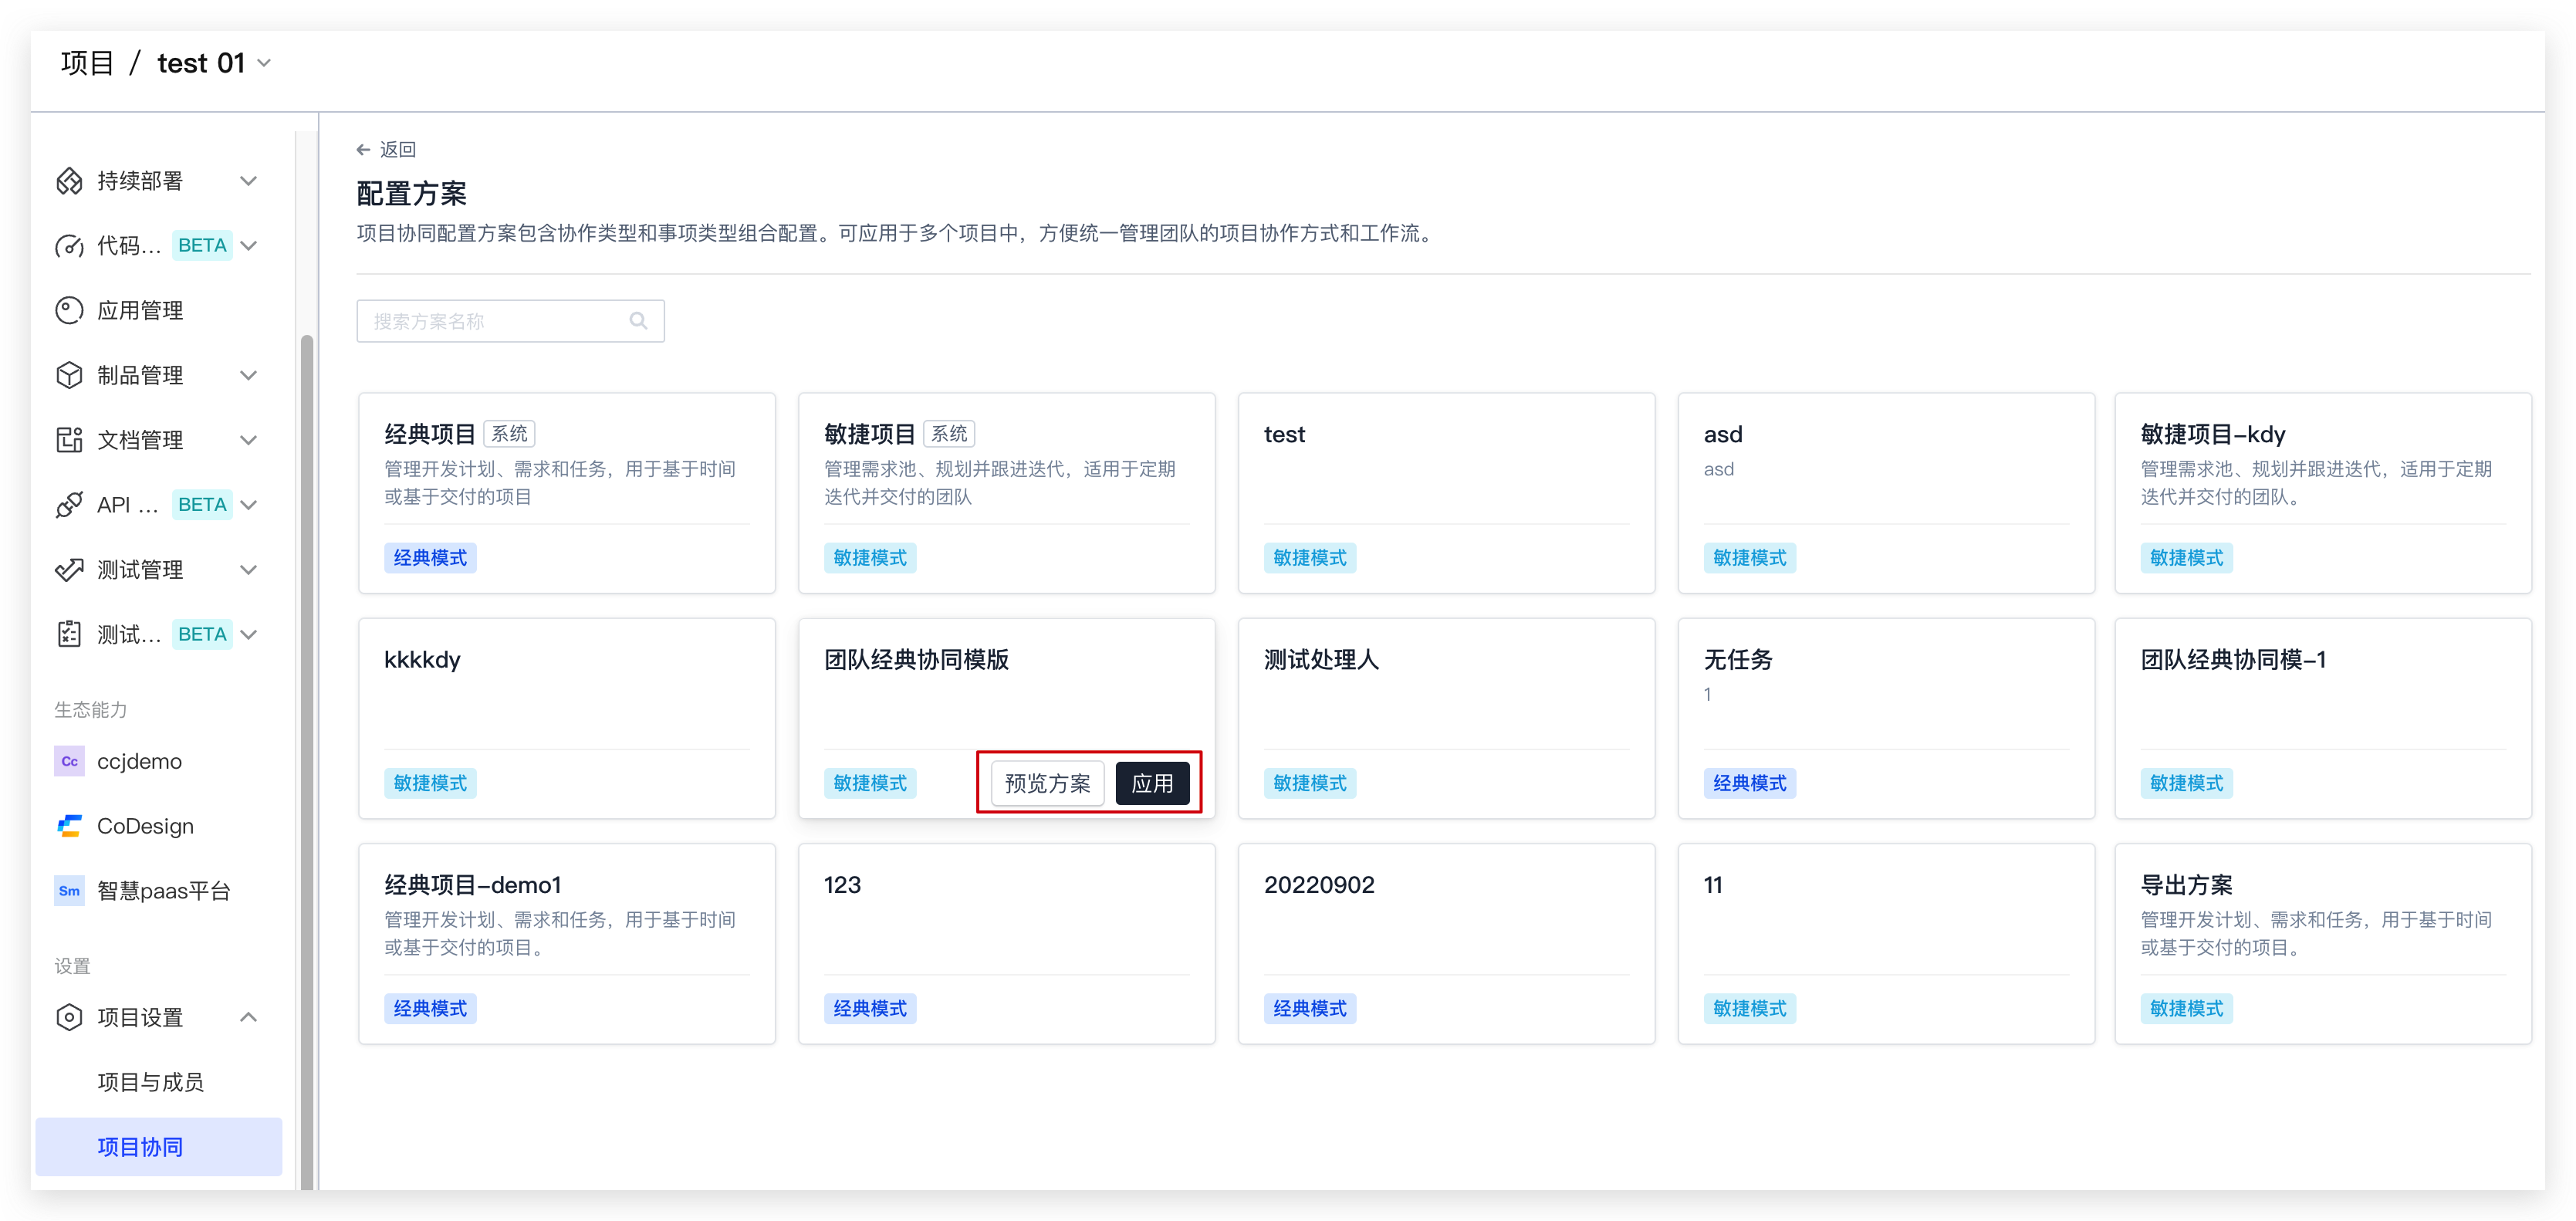
Task: Open the 测试处理人 scheme card
Action: 1446,718
